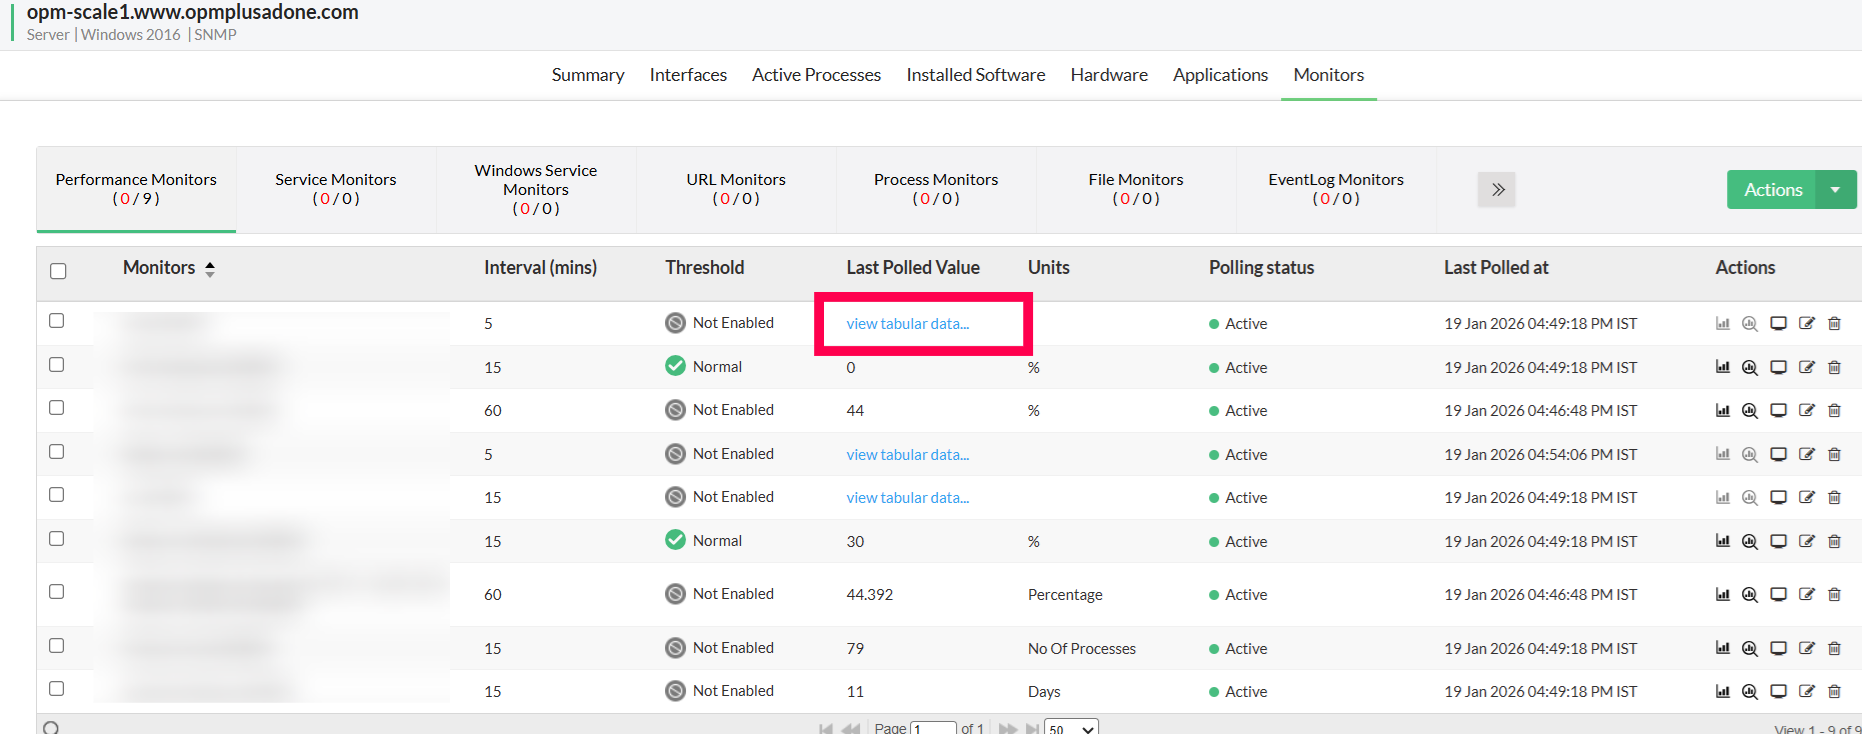Select checkbox for the 0 % Normal row
This screenshot has width=1862, height=734.
tap(57, 365)
